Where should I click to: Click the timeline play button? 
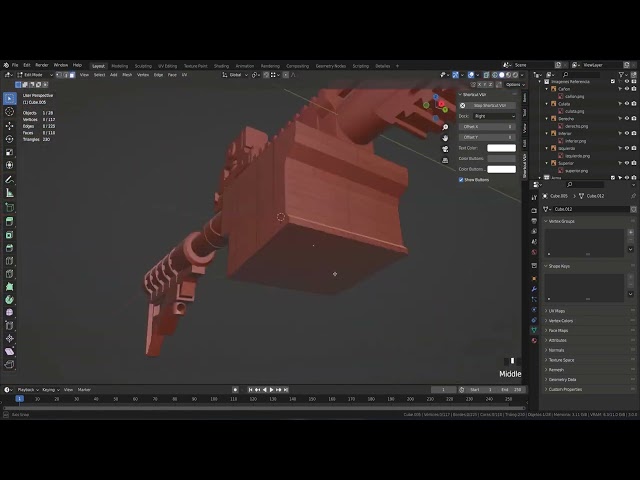272,390
